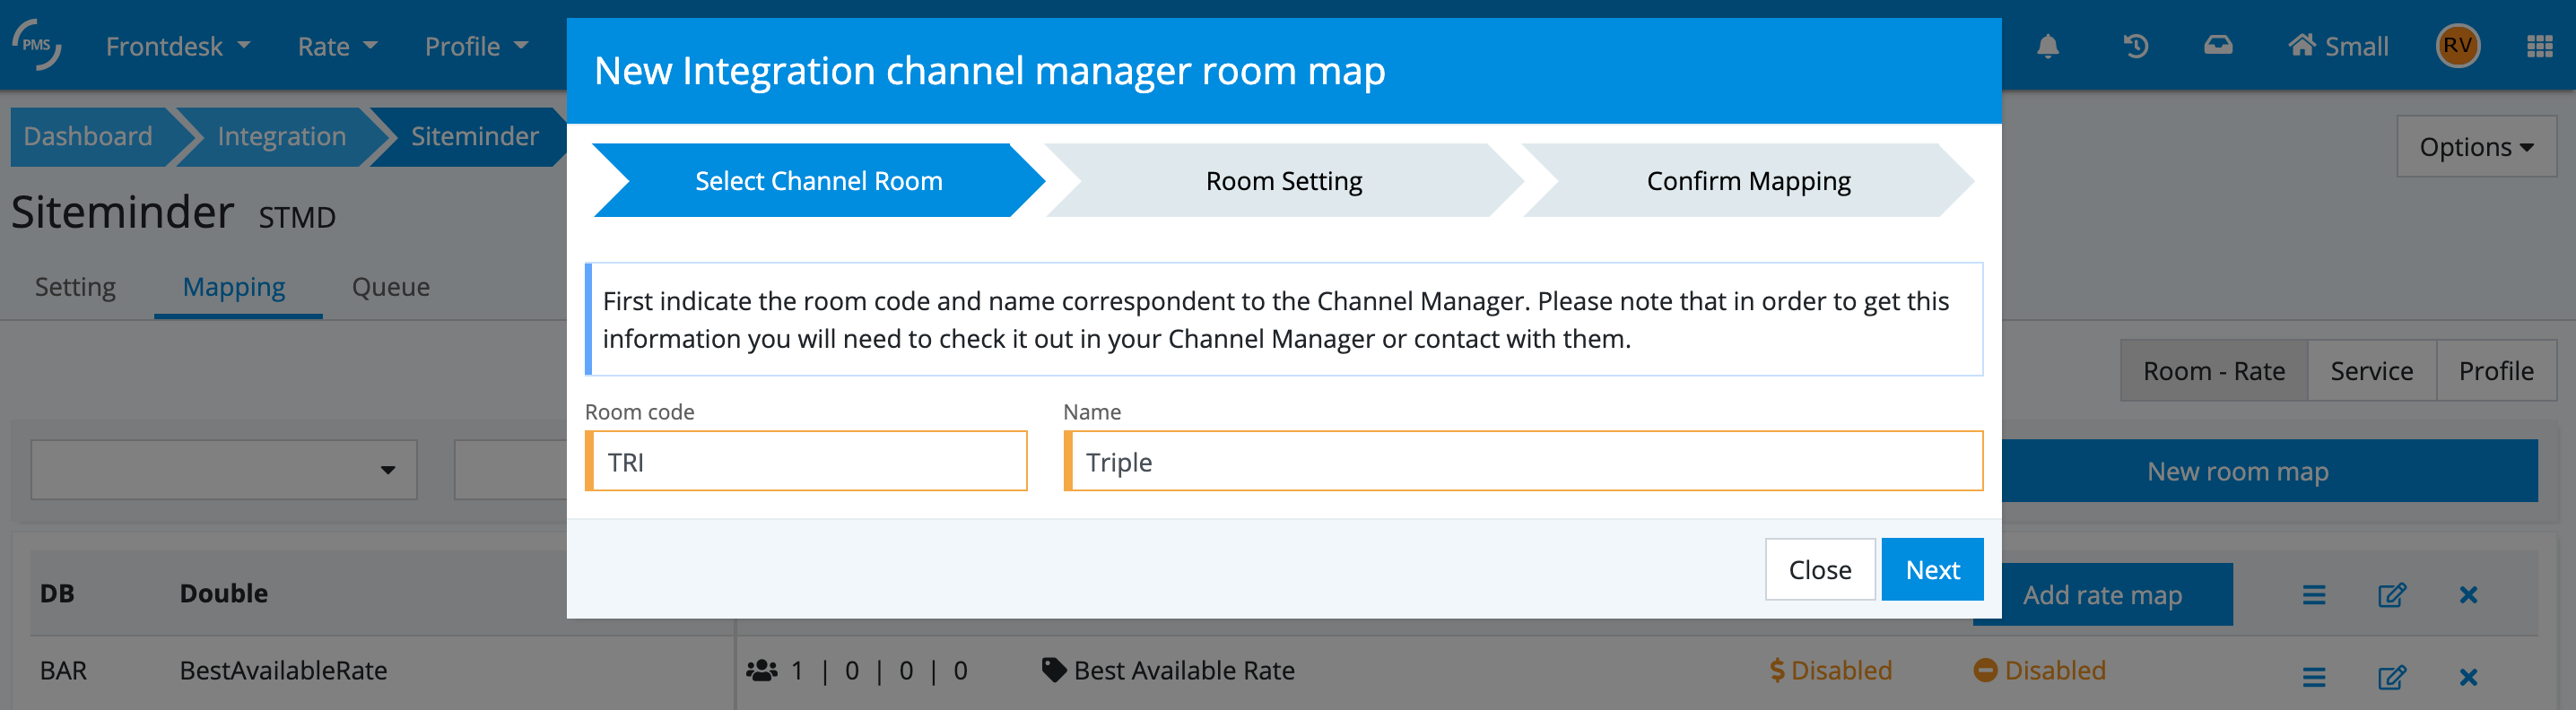Open the history clock icon
2576x710 pixels.
tap(2135, 46)
